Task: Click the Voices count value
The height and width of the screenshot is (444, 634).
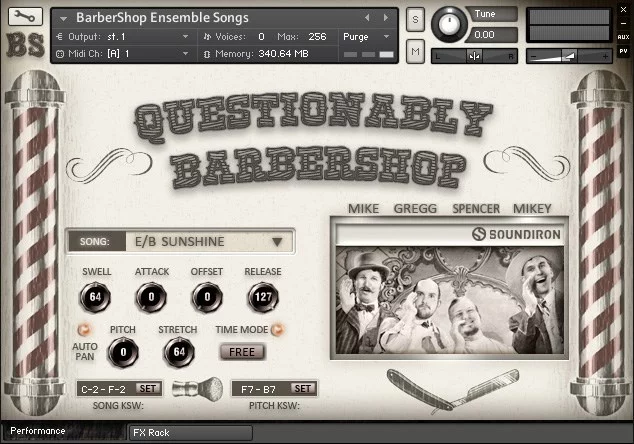Action: coord(261,37)
